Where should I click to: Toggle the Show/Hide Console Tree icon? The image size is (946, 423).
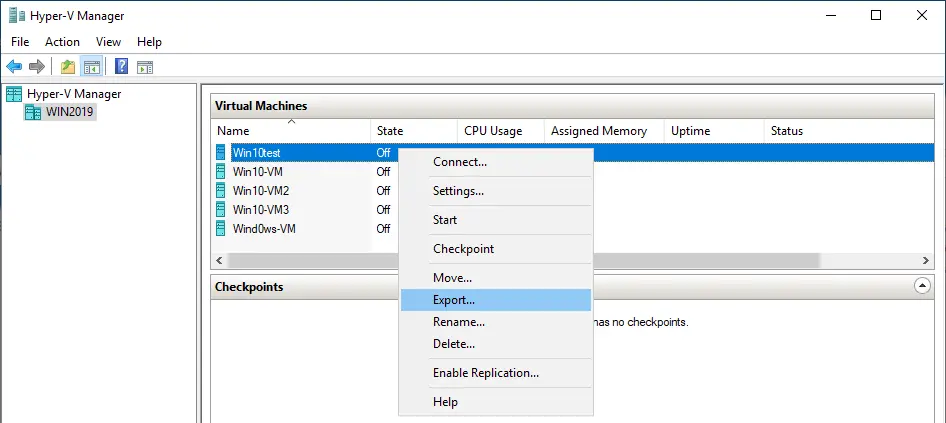pos(92,66)
